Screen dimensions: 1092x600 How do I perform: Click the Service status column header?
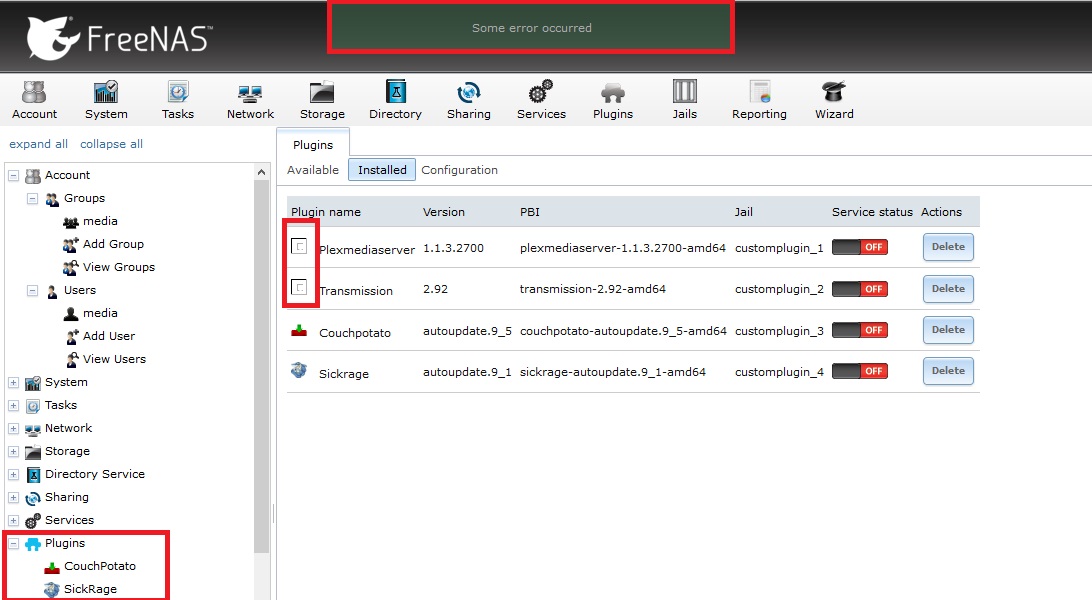tap(872, 212)
